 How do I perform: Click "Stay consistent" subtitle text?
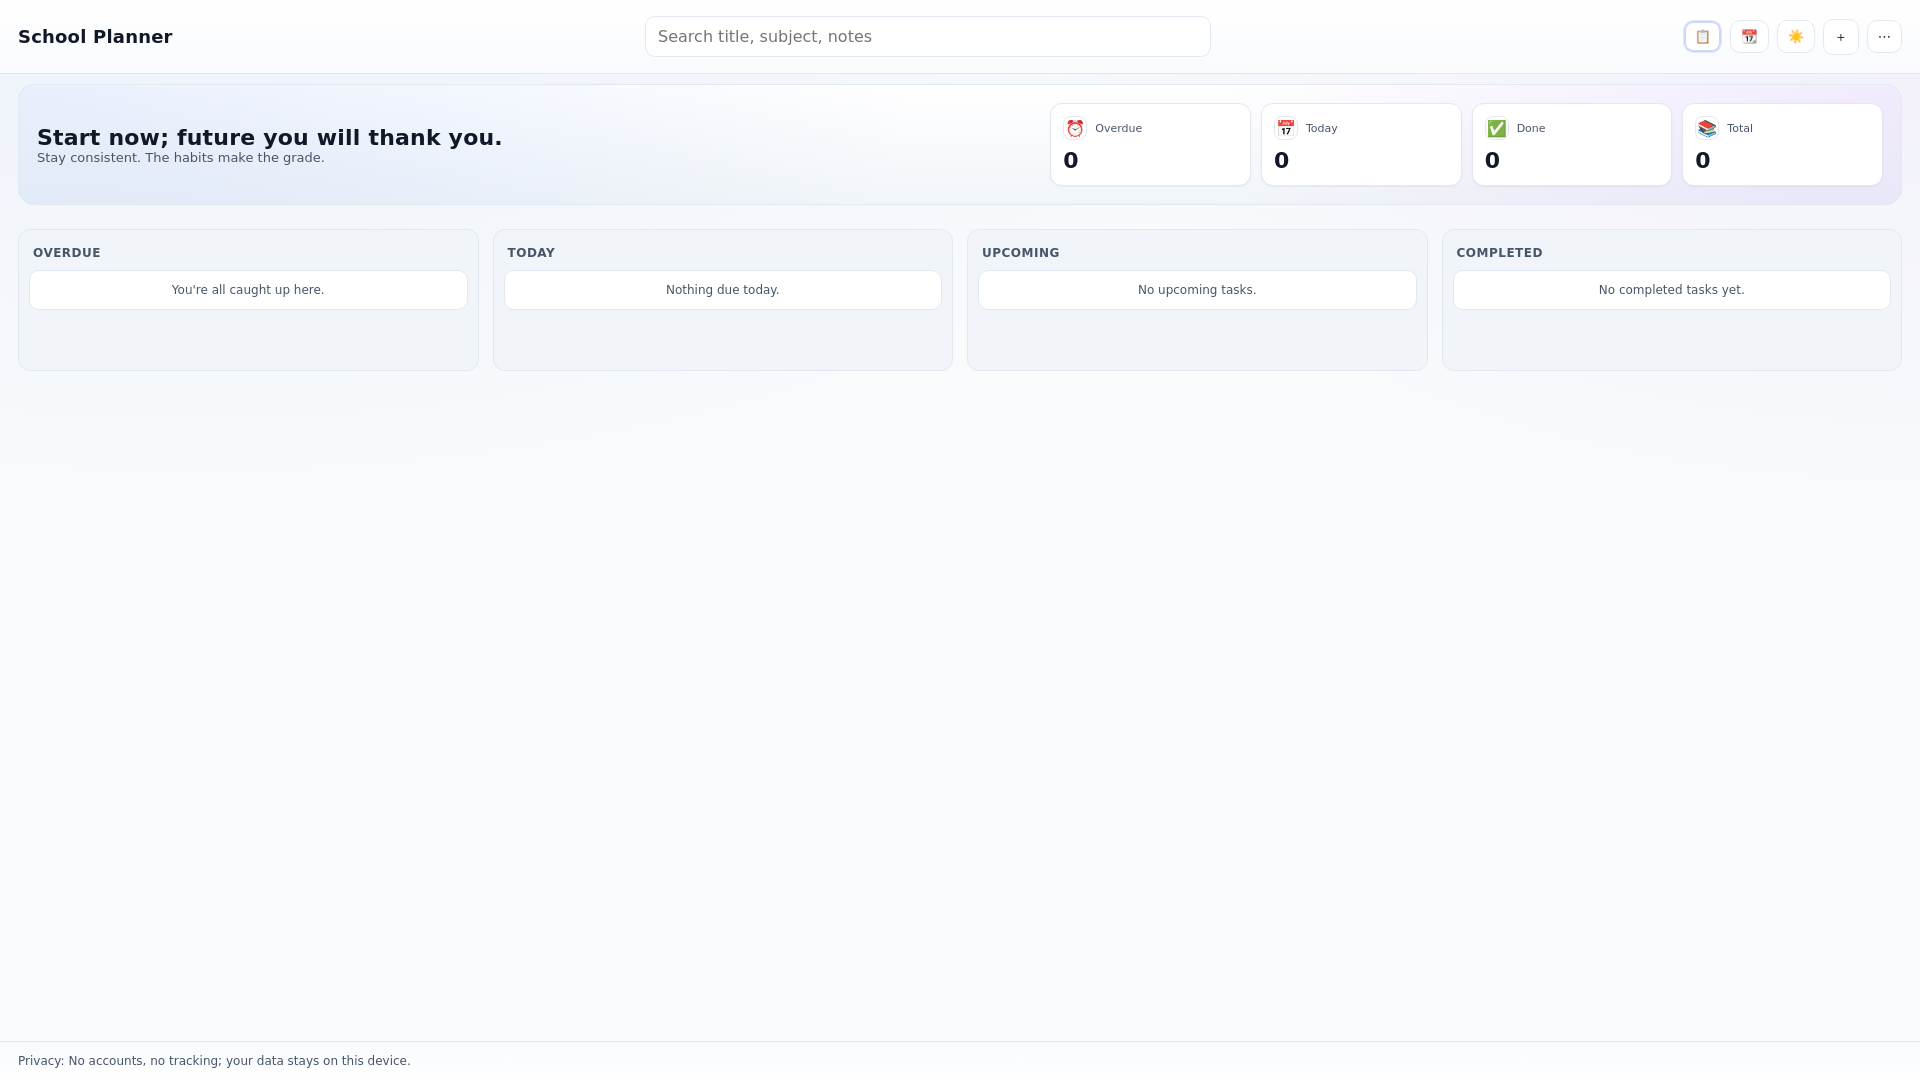pos(181,158)
